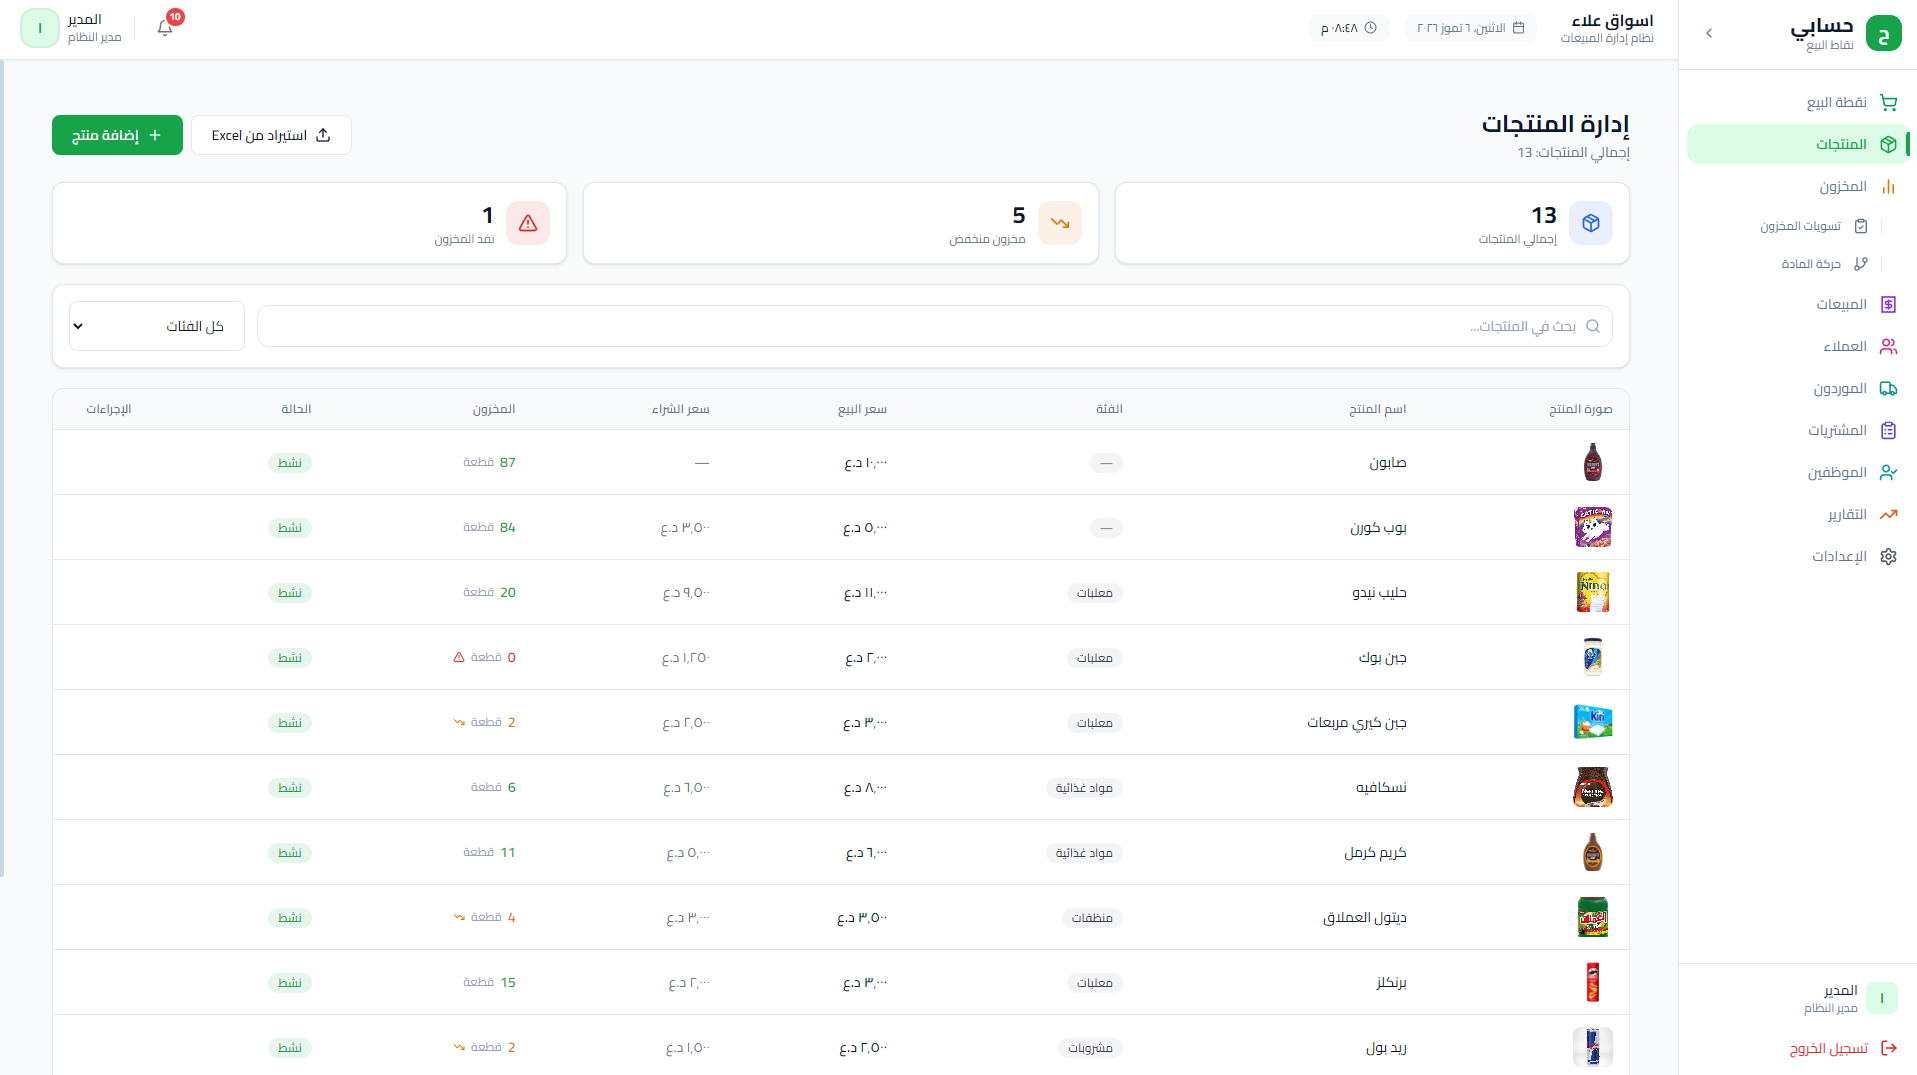Click إضافة منتج add product button
The width and height of the screenshot is (1917, 1075).
point(117,135)
